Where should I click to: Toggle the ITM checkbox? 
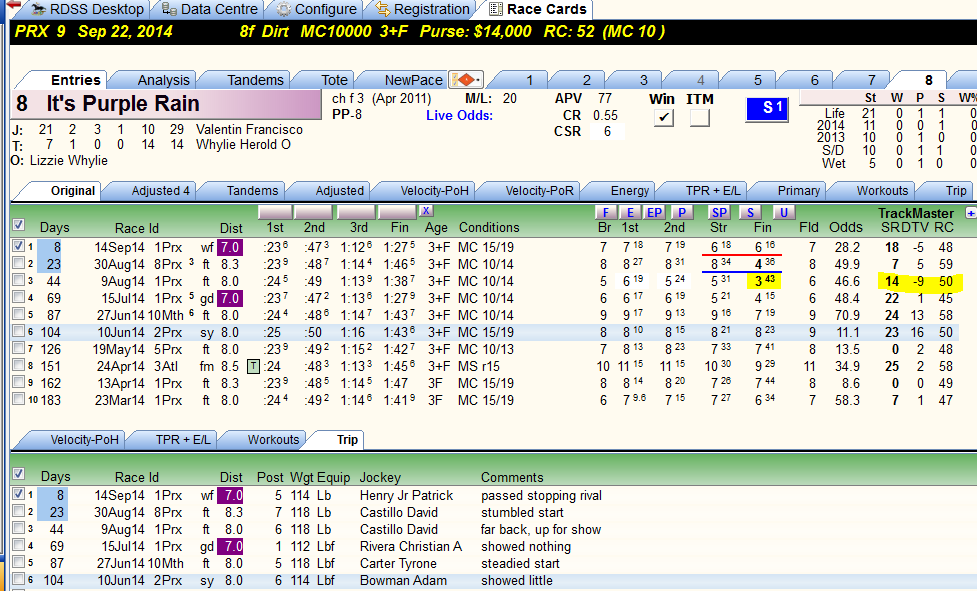700,117
